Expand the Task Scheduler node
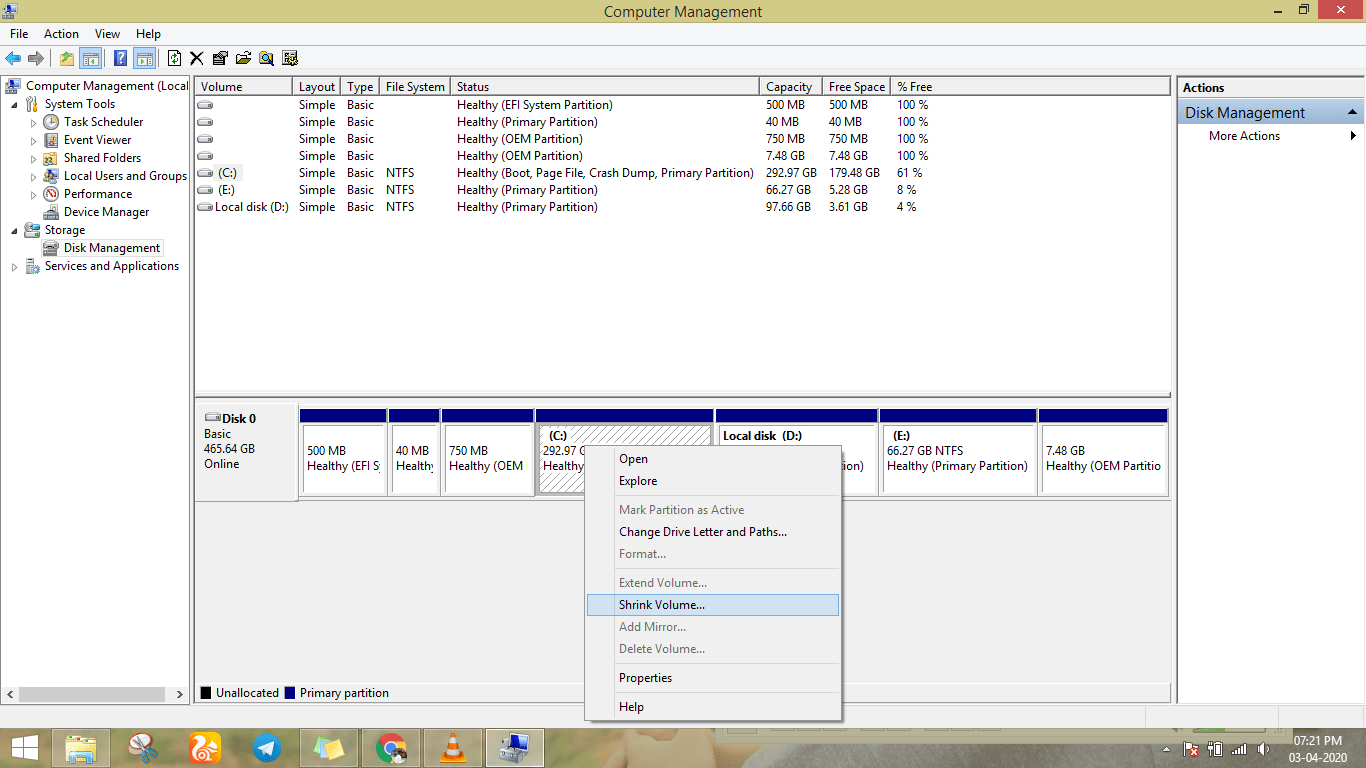The image size is (1366, 768). (33, 123)
